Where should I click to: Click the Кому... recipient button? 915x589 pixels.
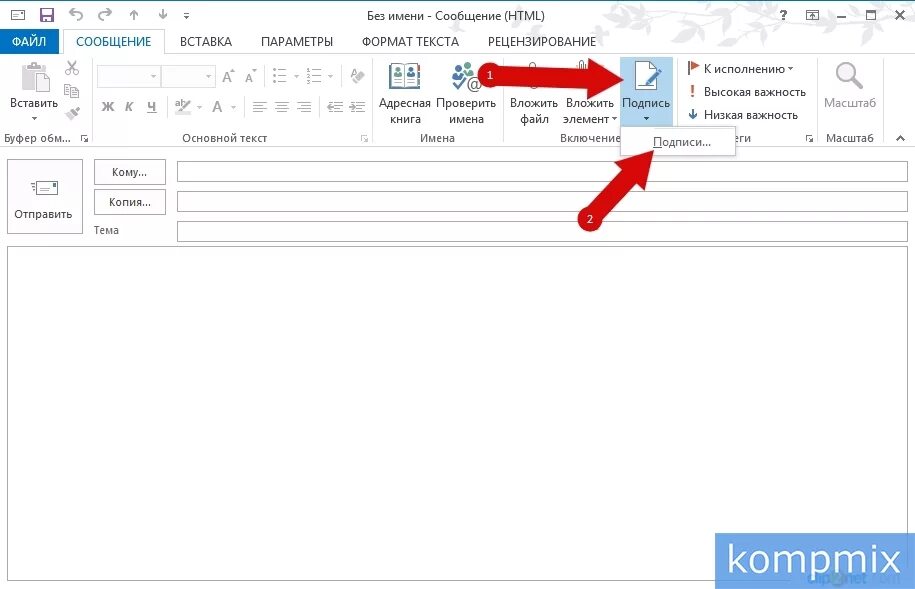130,172
